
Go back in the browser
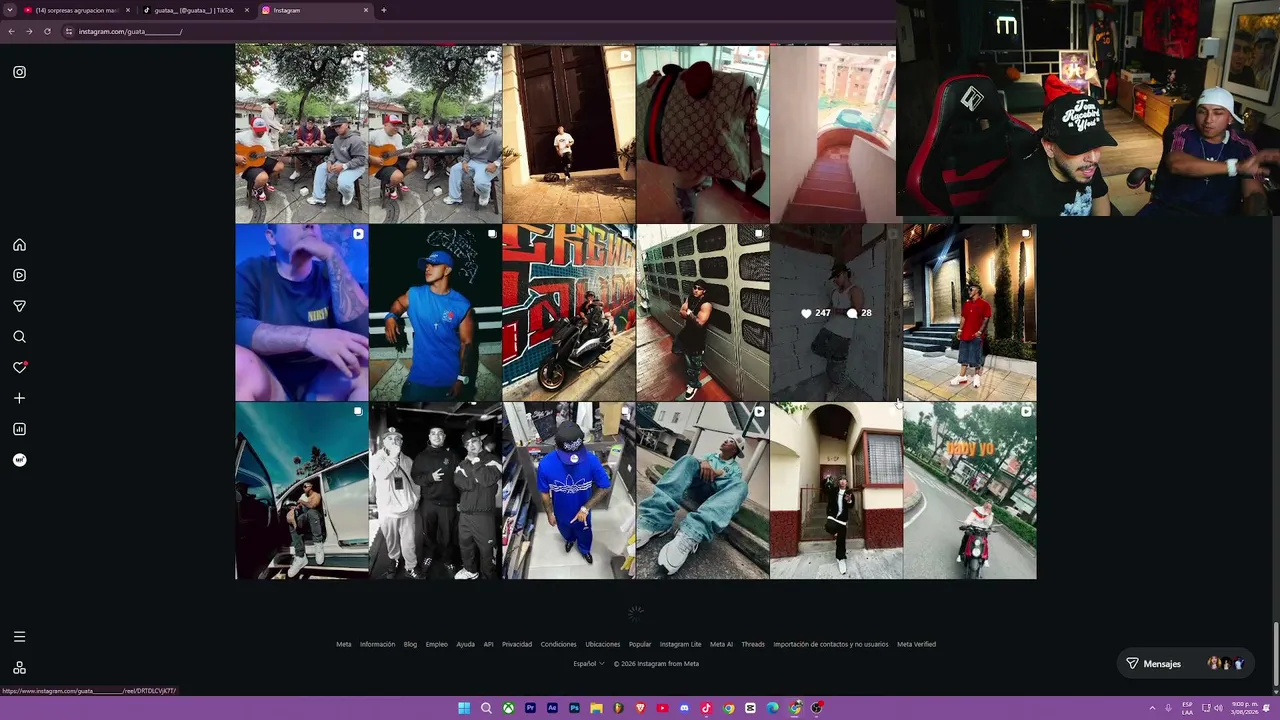[x=11, y=31]
